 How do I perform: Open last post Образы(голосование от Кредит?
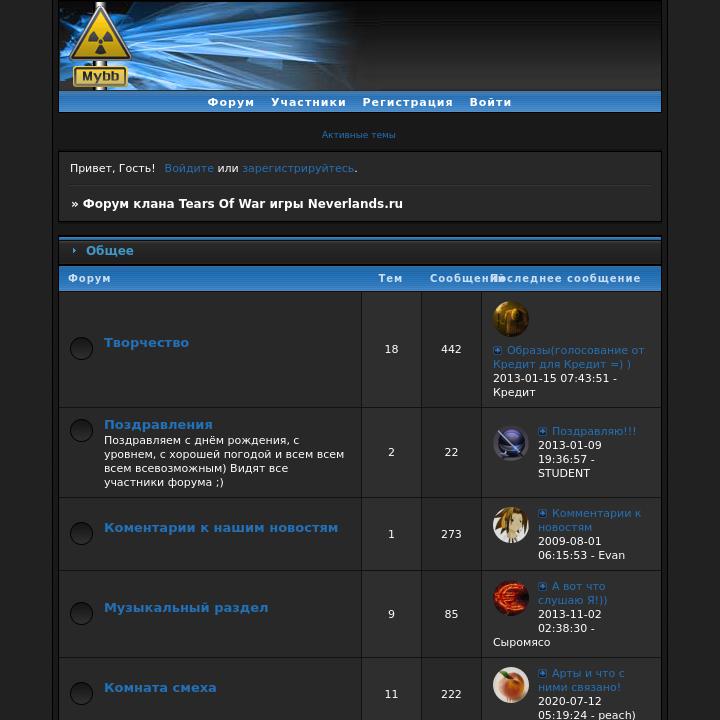pos(569,357)
